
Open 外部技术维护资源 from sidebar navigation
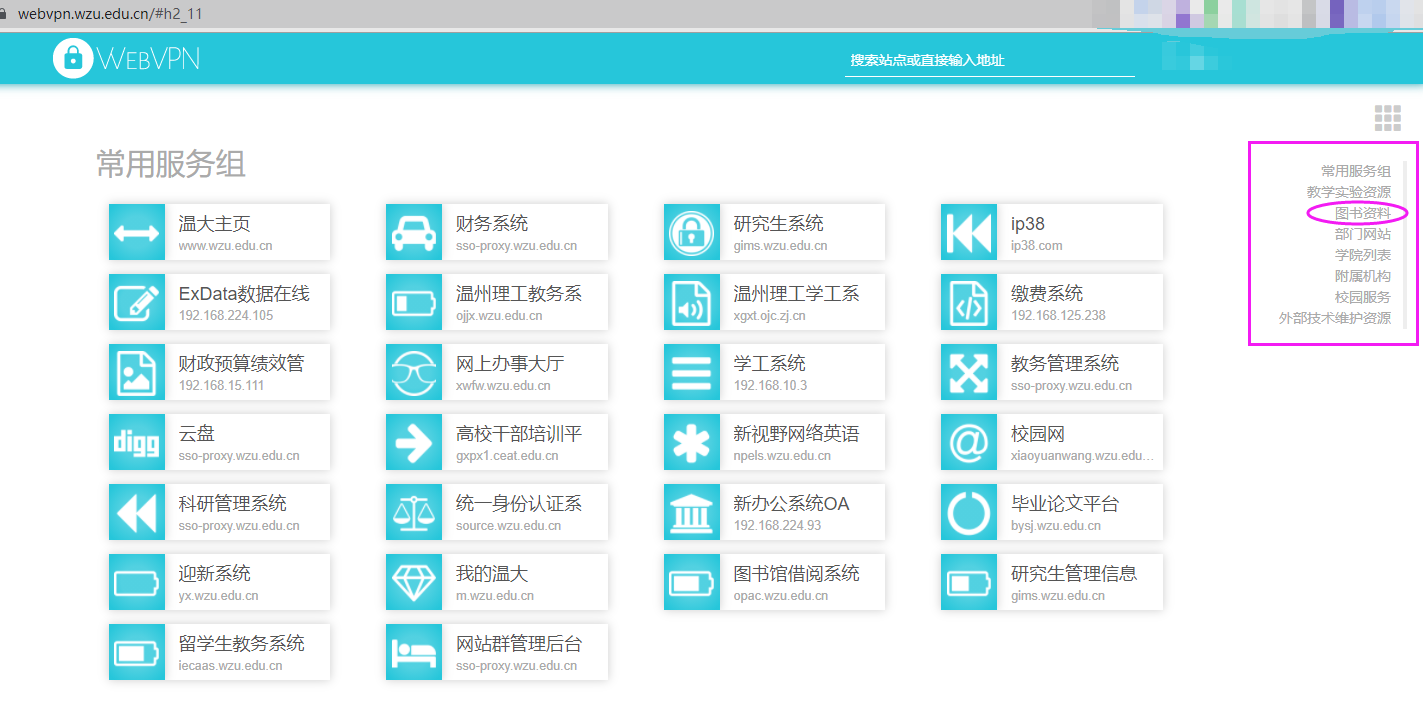pyautogui.click(x=1334, y=318)
